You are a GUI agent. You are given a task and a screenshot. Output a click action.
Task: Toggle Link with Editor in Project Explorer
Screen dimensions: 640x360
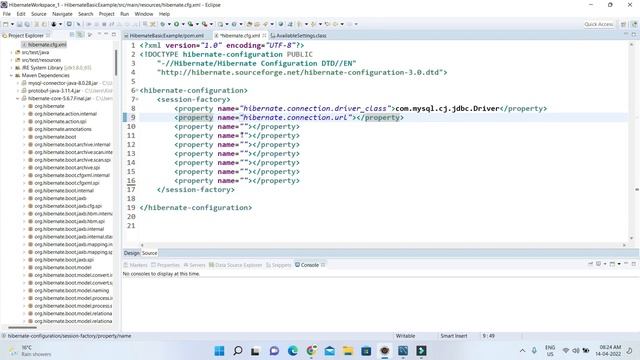[x=80, y=35]
